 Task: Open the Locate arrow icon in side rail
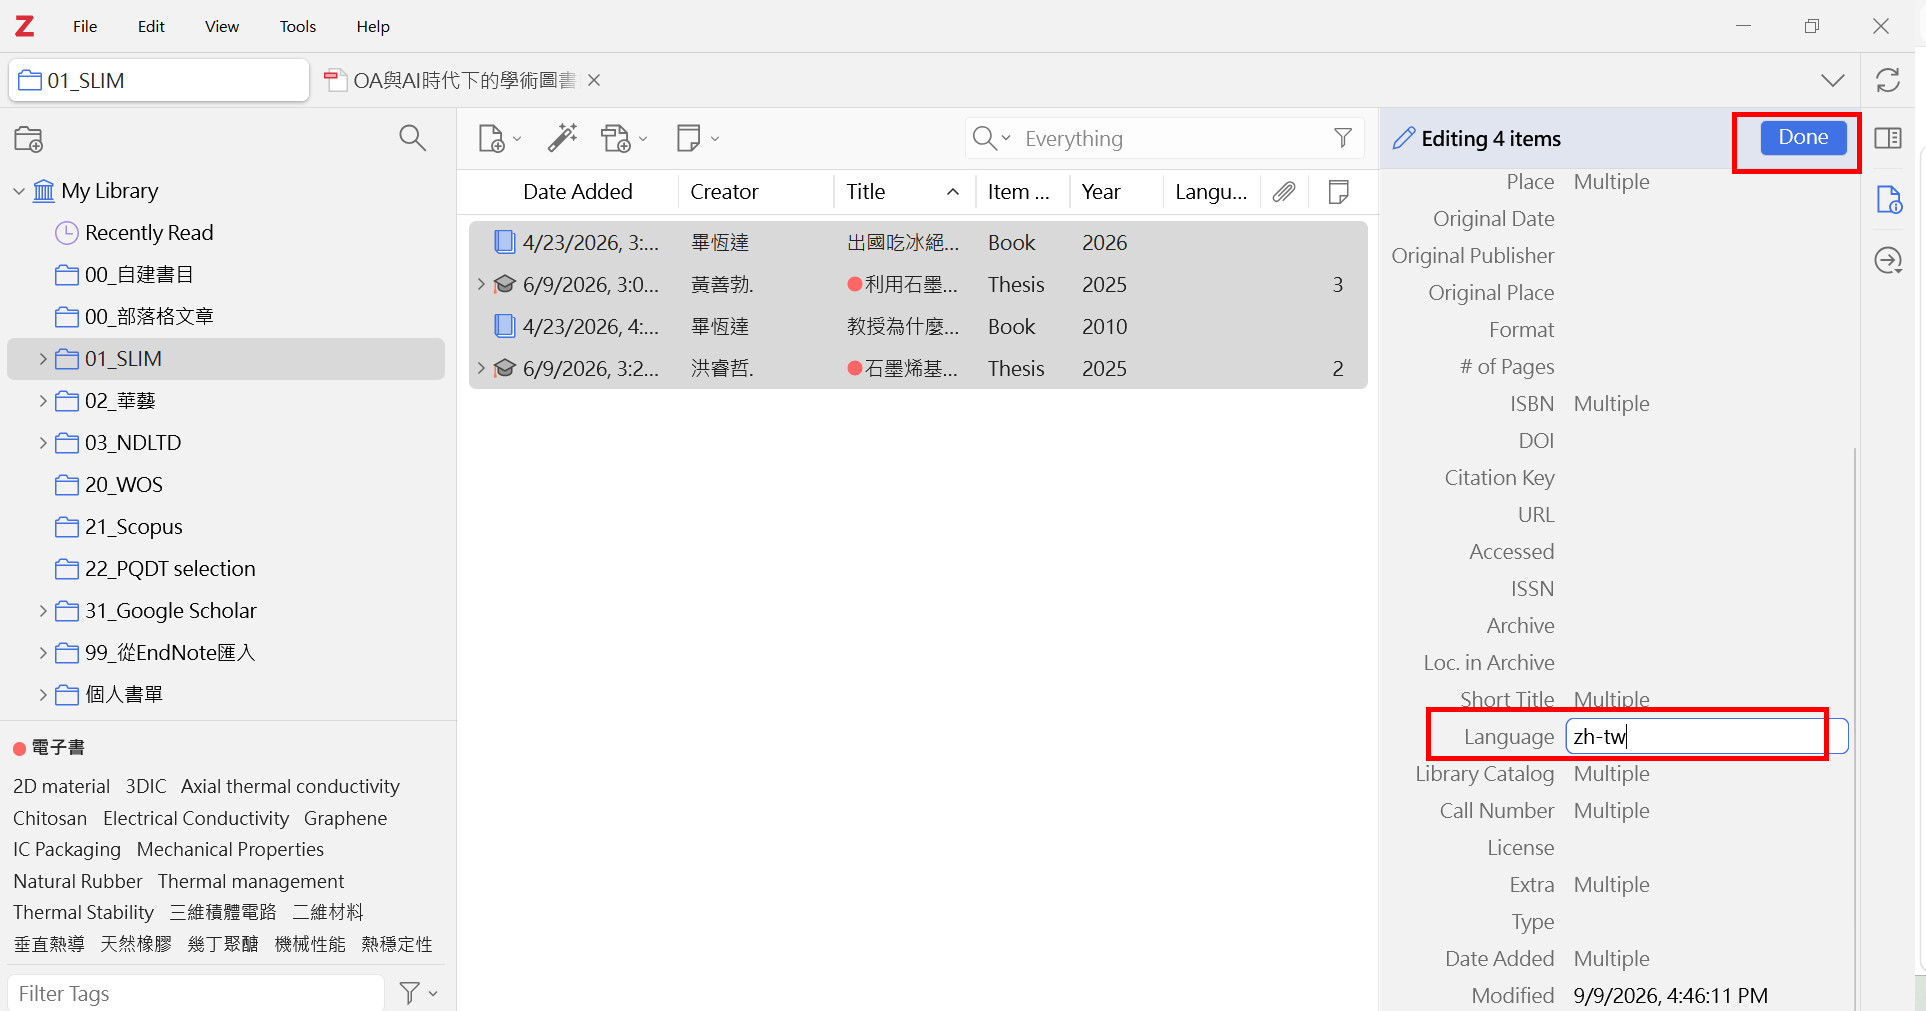[x=1887, y=261]
